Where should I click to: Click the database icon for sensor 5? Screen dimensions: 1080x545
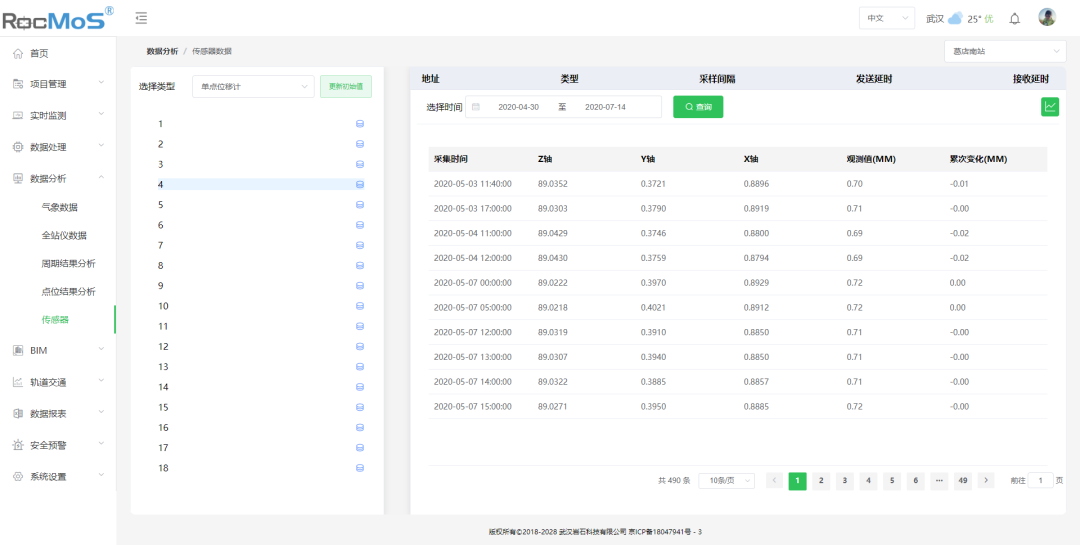(x=360, y=205)
